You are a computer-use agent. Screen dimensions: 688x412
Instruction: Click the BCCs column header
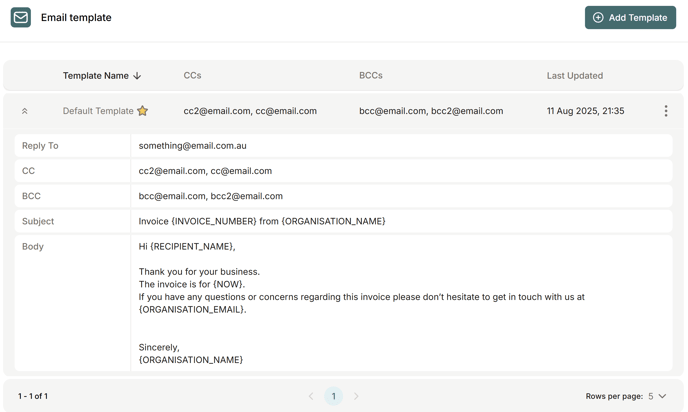[370, 76]
